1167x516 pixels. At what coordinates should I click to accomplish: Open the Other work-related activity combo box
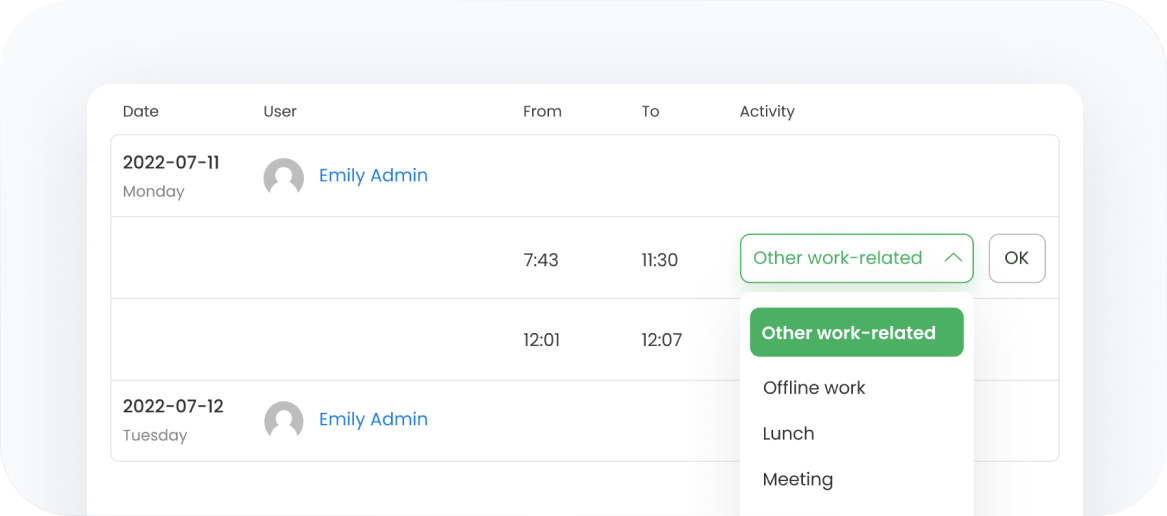(857, 258)
